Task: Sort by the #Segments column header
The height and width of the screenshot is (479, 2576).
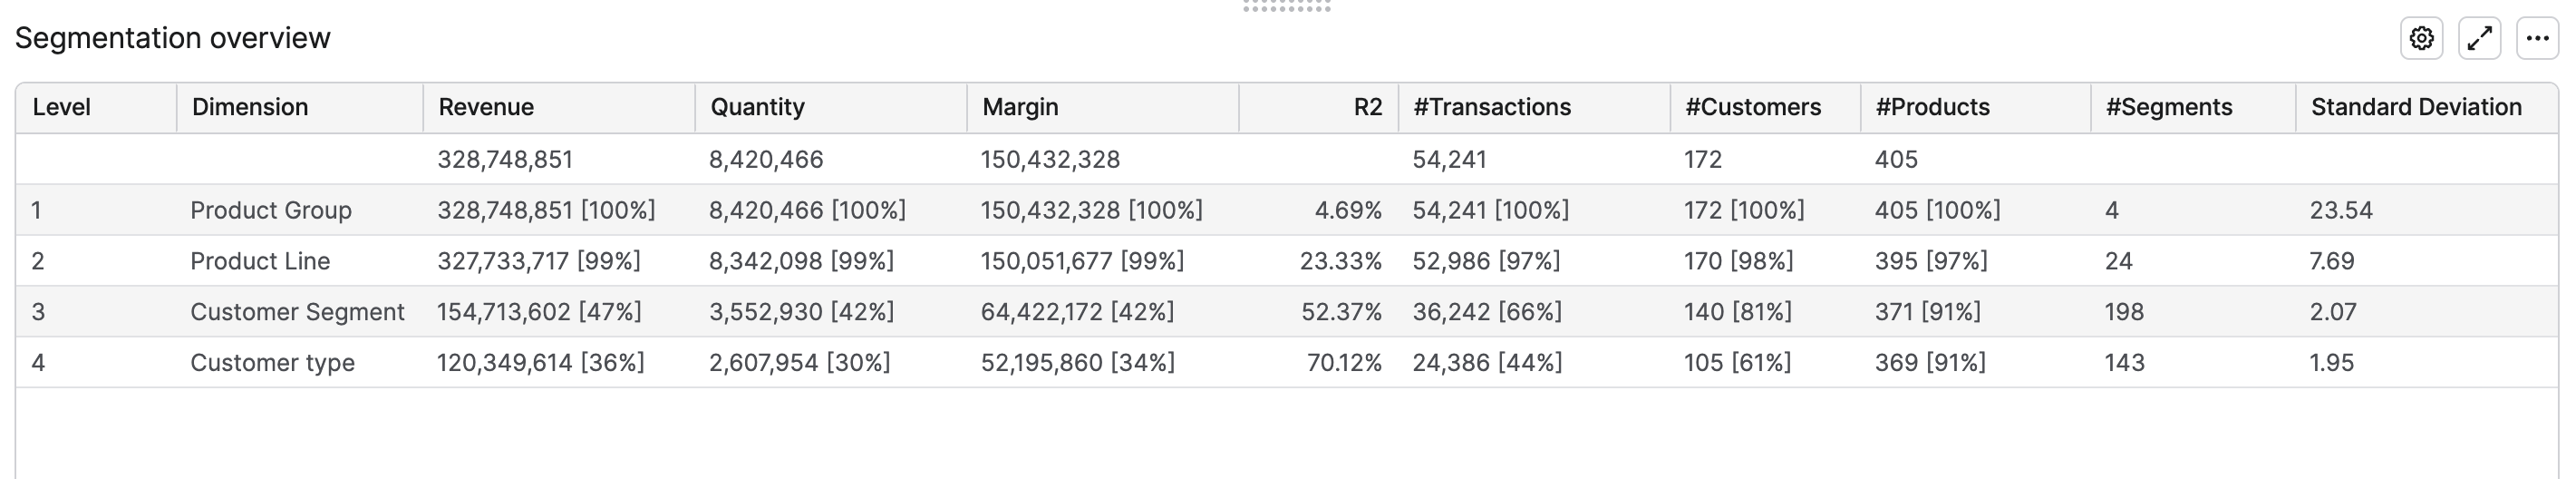Action: (x=2169, y=107)
